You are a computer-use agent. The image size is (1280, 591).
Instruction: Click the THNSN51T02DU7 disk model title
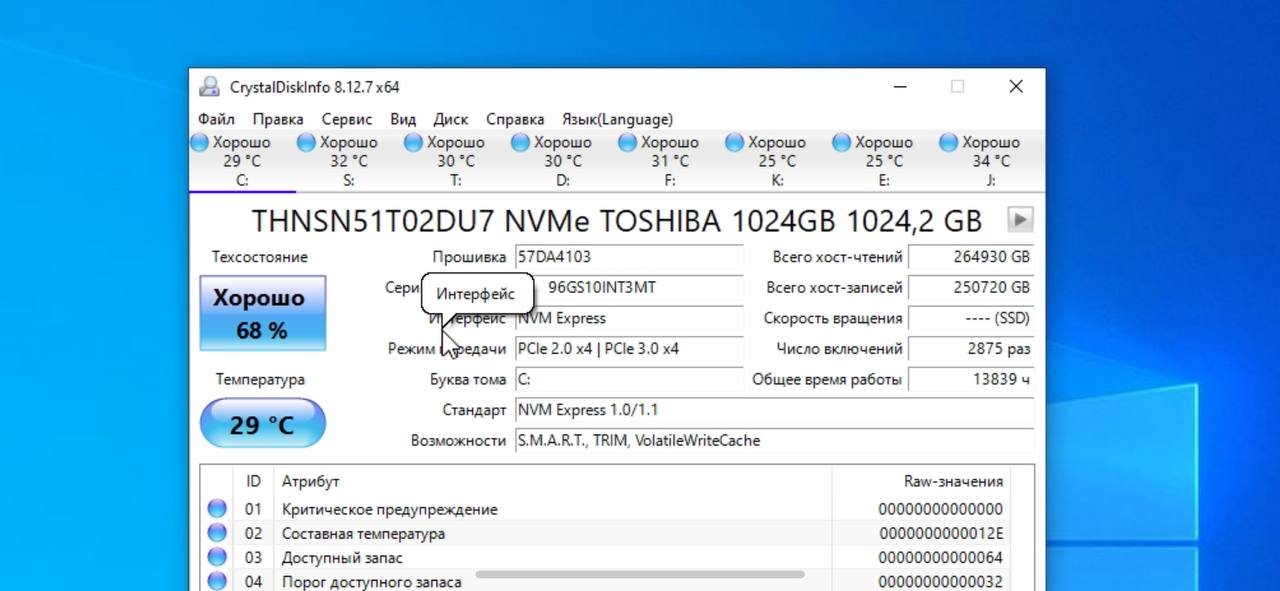pyautogui.click(x=617, y=220)
